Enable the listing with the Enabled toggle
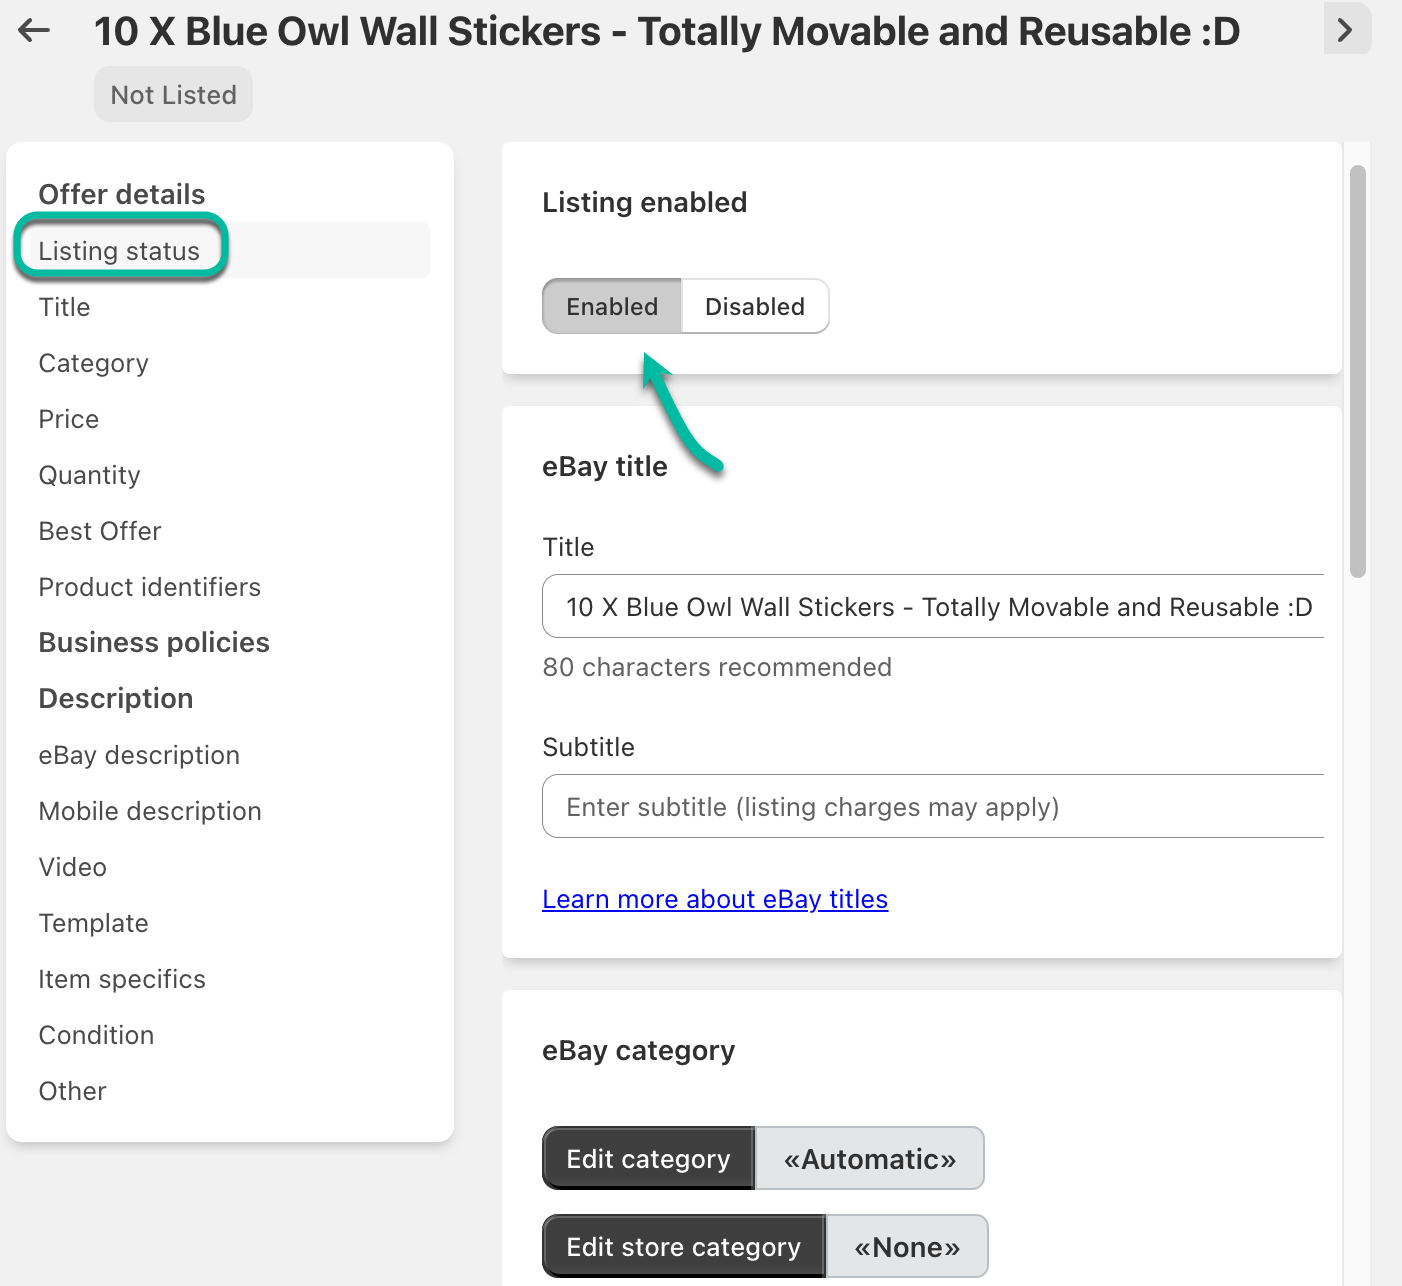Screen dimensions: 1402x1286 pos(611,306)
